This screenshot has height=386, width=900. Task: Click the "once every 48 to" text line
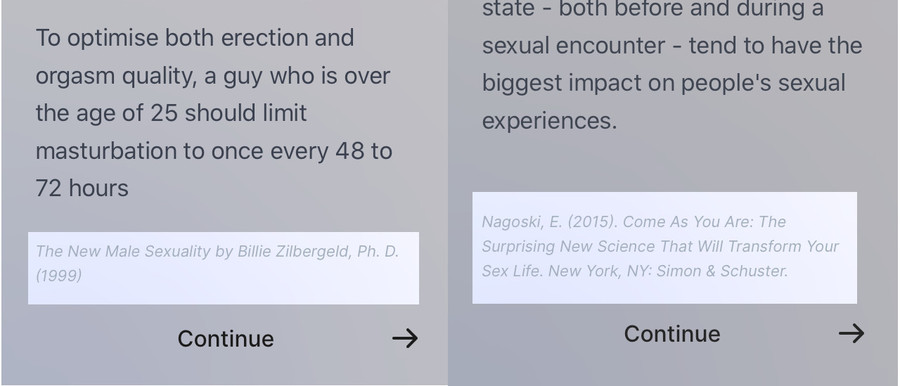click(302, 151)
